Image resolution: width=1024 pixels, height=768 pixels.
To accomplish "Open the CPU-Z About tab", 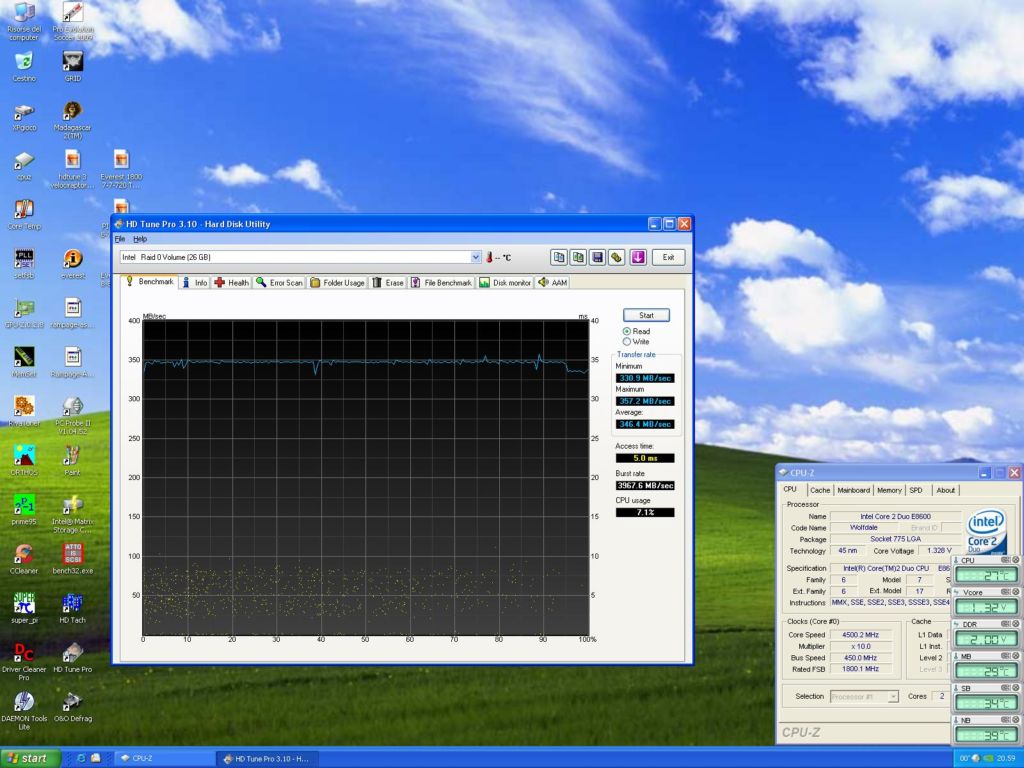I will tap(945, 490).
